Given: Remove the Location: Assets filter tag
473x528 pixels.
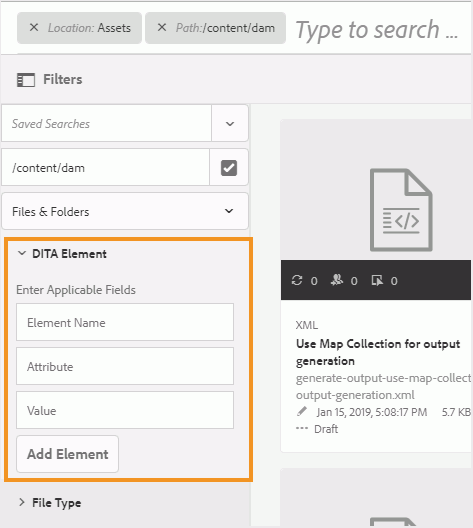Looking at the screenshot, I should 34,27.
